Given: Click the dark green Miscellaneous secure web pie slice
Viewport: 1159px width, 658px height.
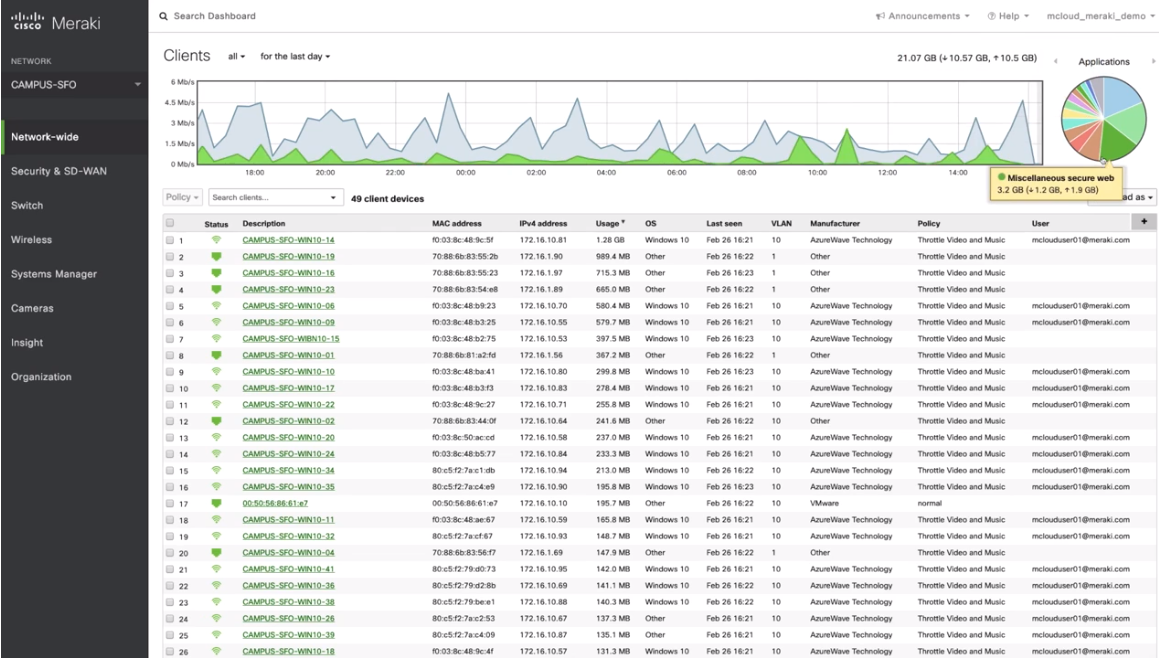Looking at the screenshot, I should (x=1117, y=140).
